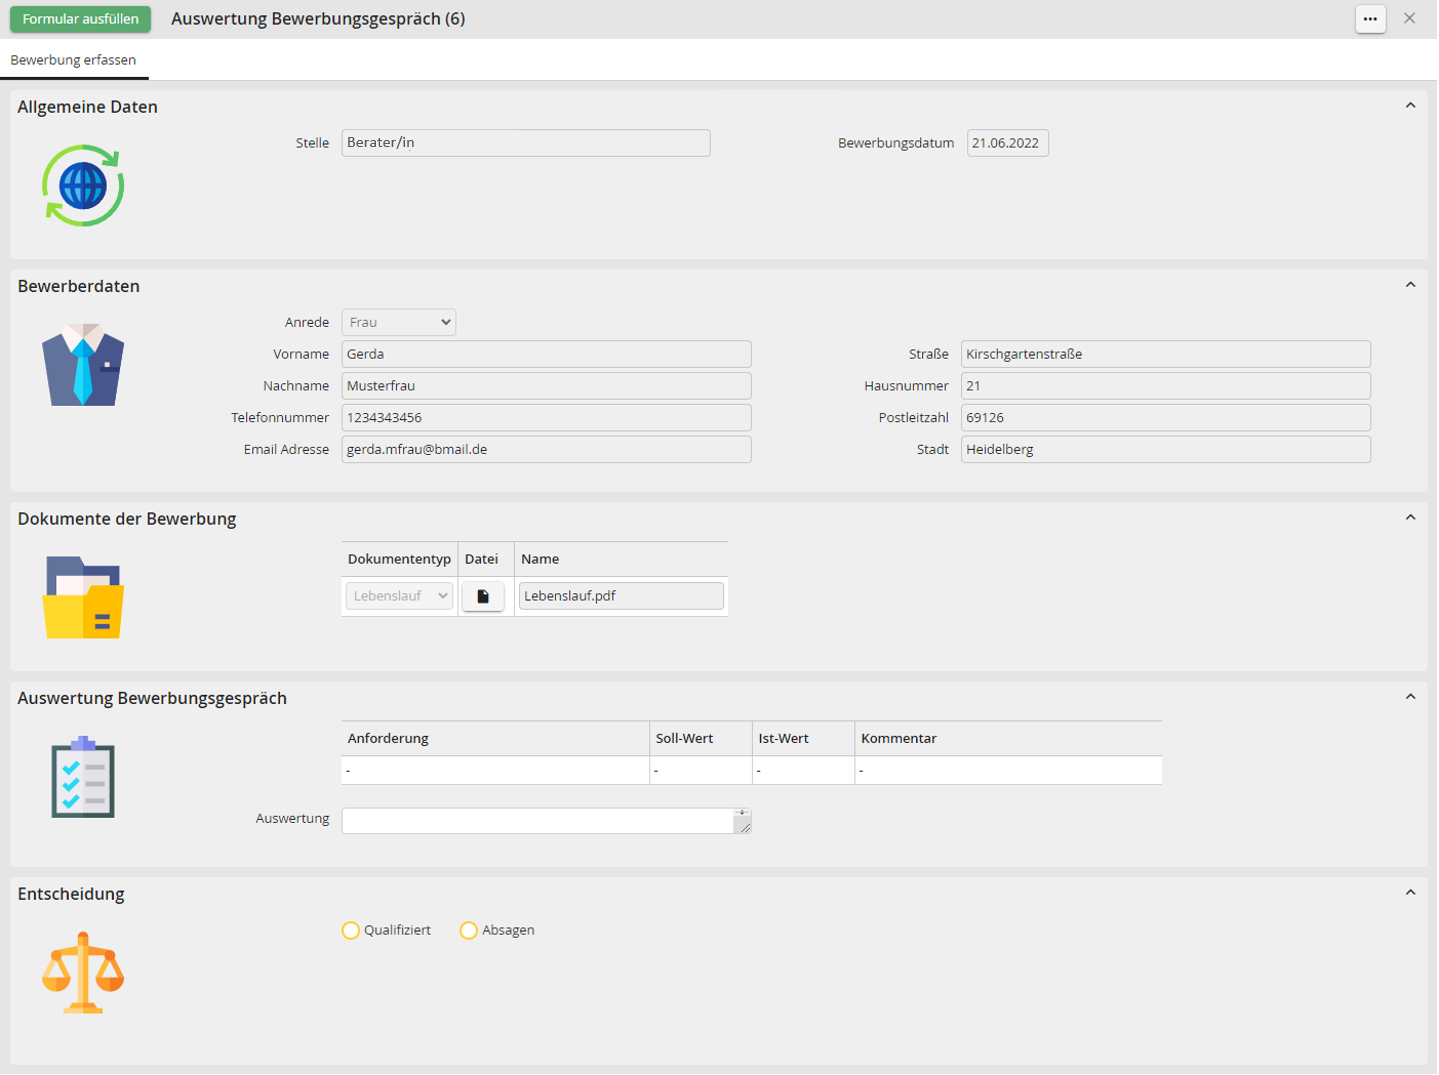
Task: Click the Formular ausfüllen button
Action: click(x=80, y=19)
